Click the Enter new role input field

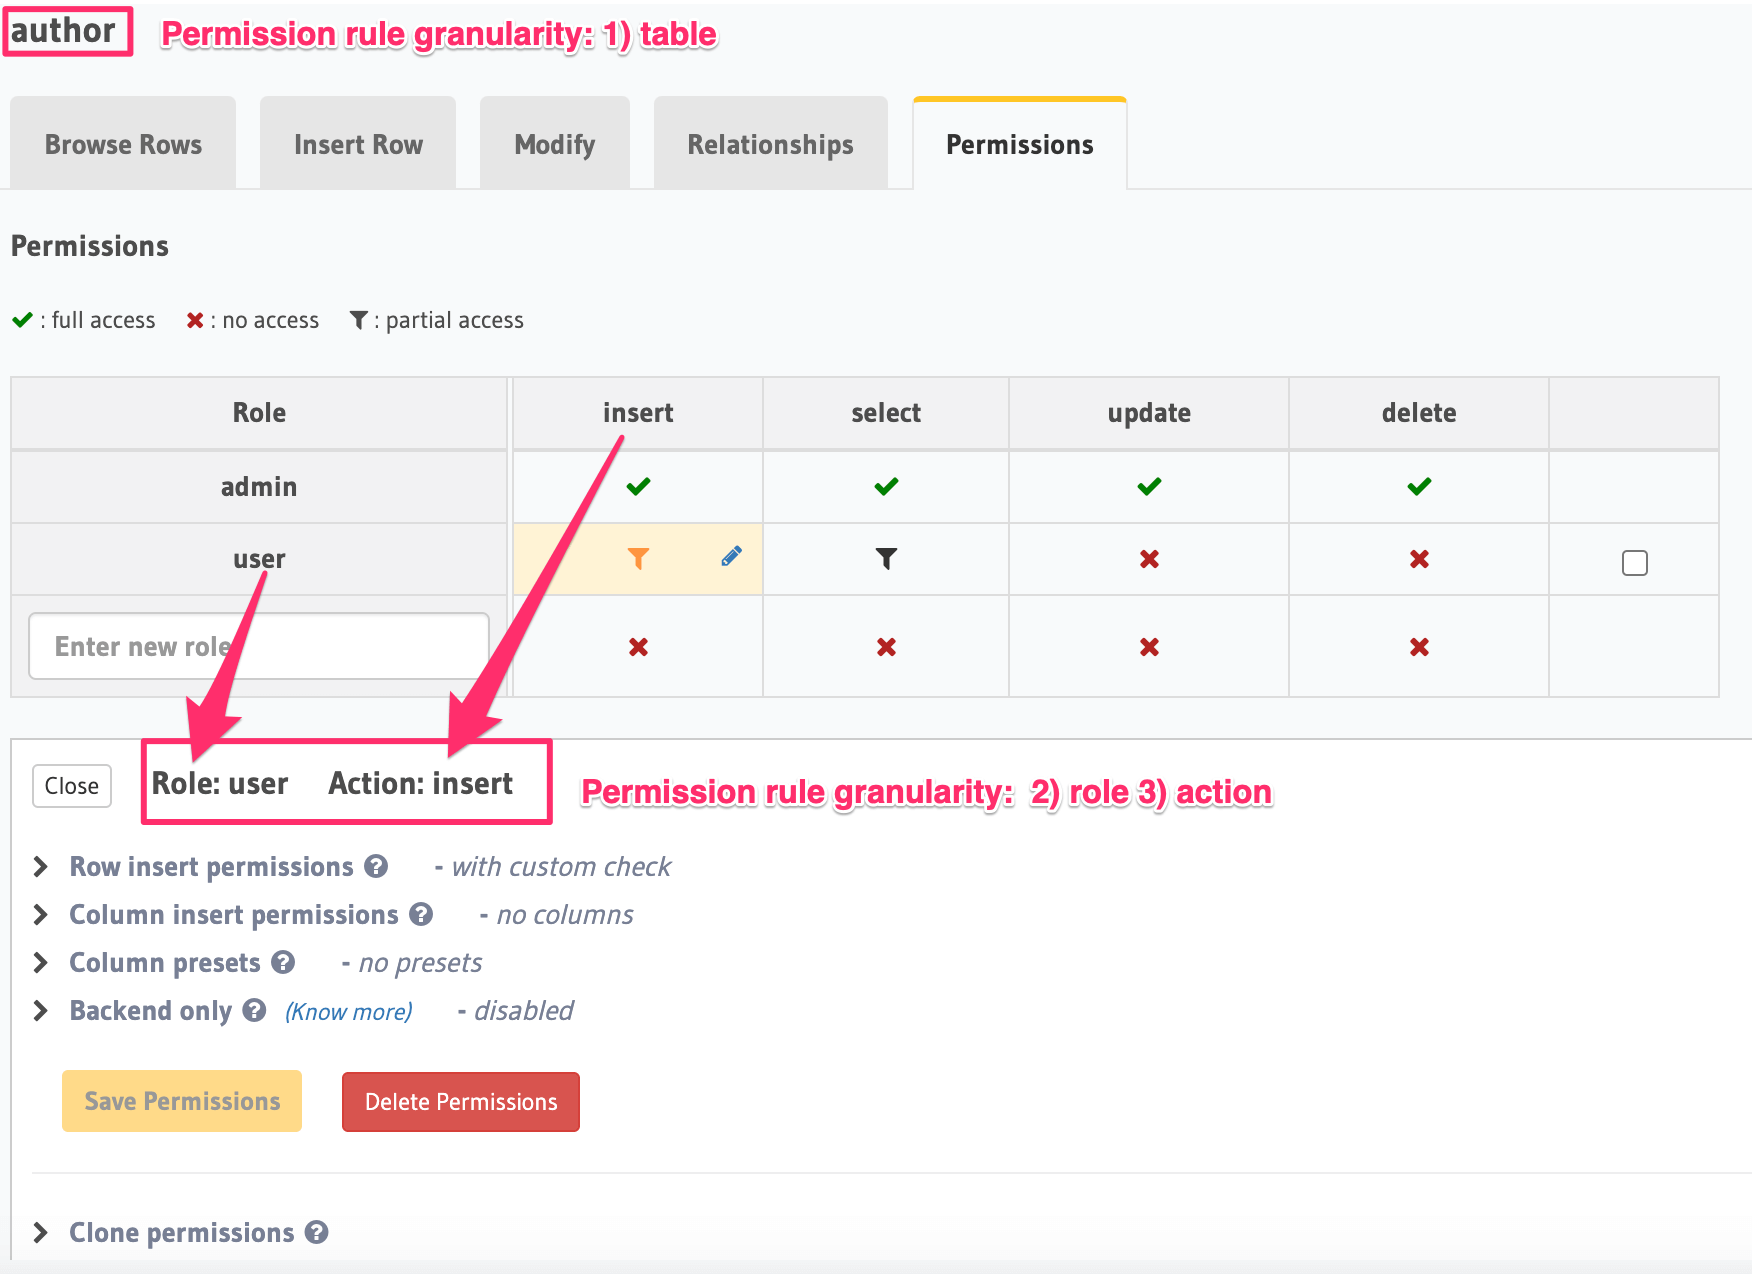(259, 647)
